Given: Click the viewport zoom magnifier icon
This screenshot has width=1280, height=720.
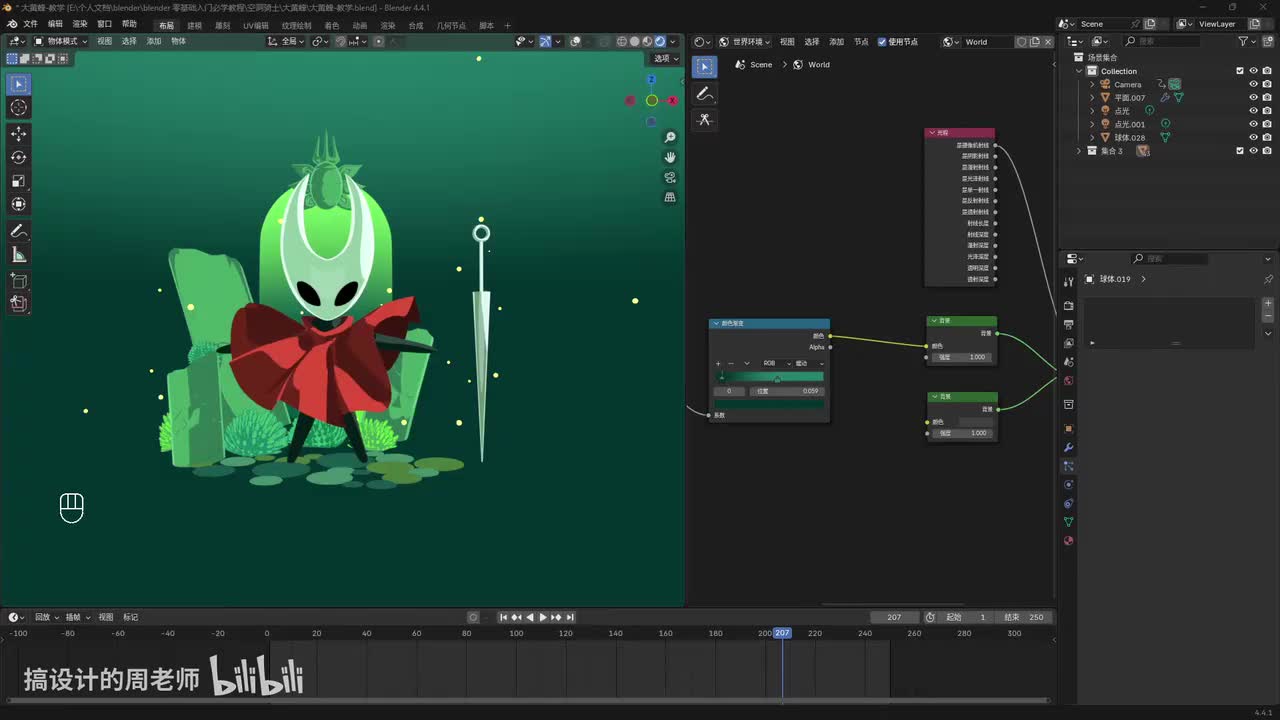Looking at the screenshot, I should point(670,137).
